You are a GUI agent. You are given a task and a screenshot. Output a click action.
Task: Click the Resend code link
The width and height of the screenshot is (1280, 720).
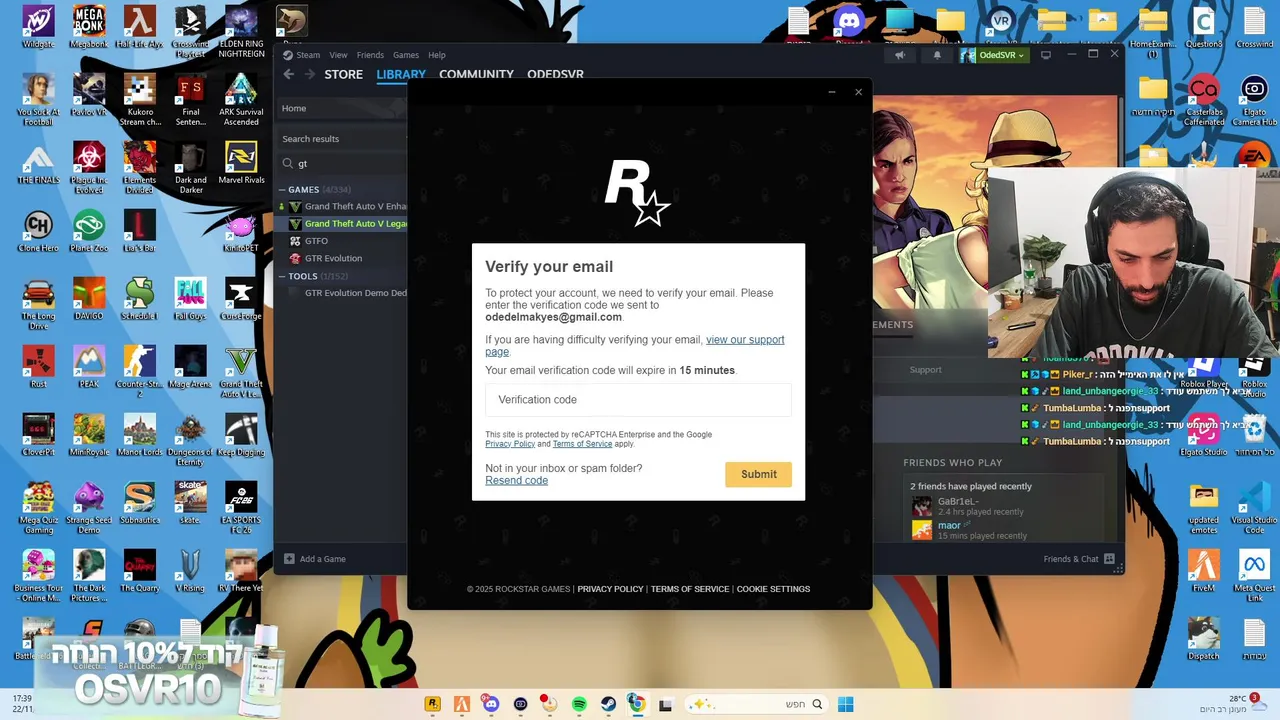pos(516,481)
